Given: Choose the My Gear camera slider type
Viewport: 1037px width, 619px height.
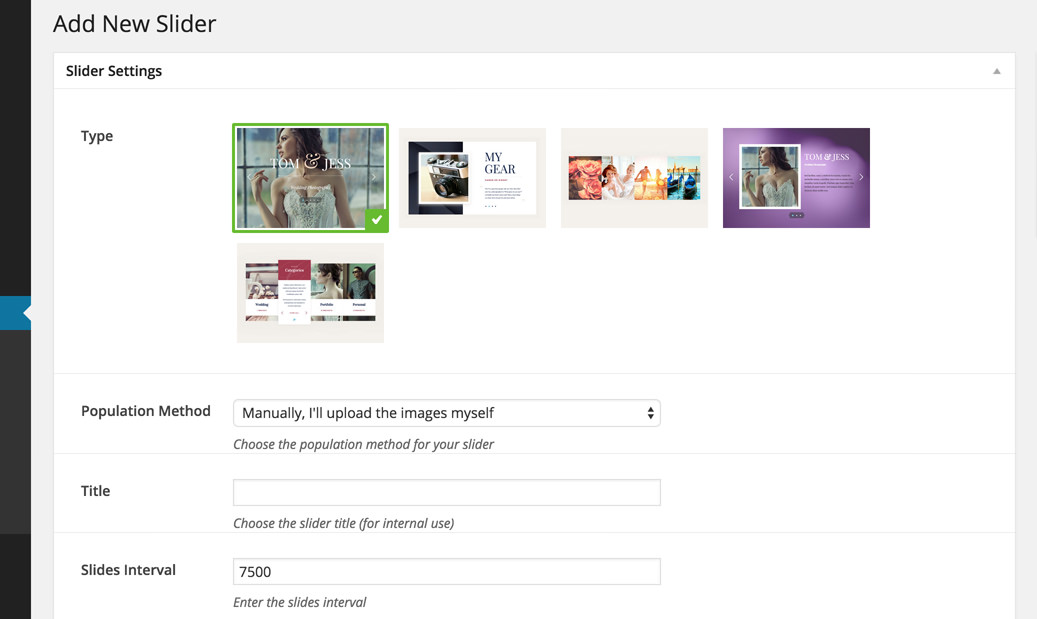Looking at the screenshot, I should coord(472,178).
